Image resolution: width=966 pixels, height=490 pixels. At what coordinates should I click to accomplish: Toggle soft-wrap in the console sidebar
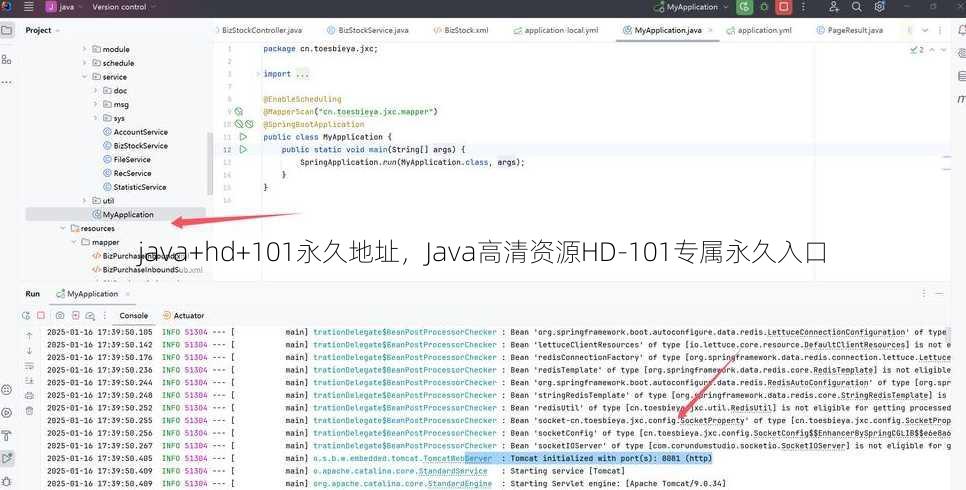point(29,366)
